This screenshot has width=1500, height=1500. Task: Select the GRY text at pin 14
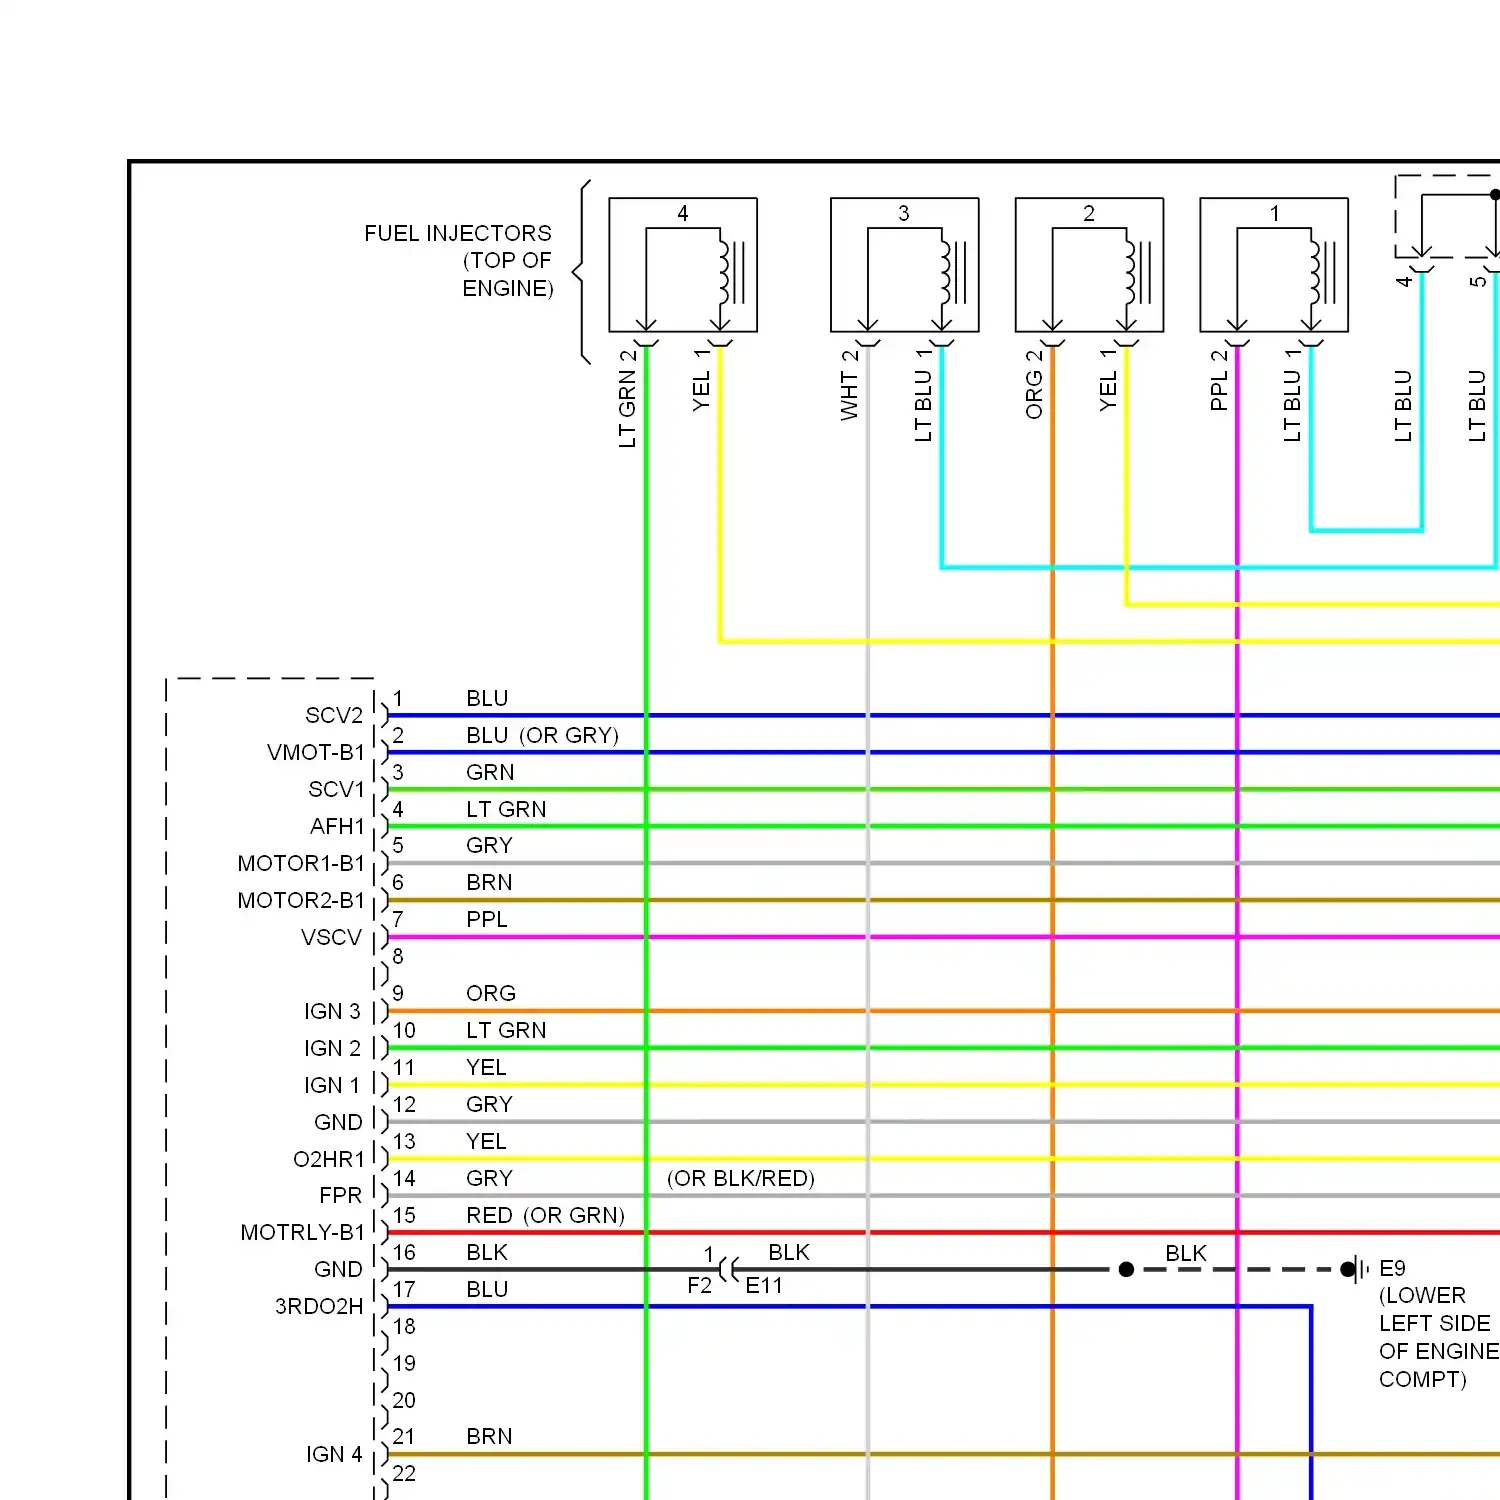489,1179
